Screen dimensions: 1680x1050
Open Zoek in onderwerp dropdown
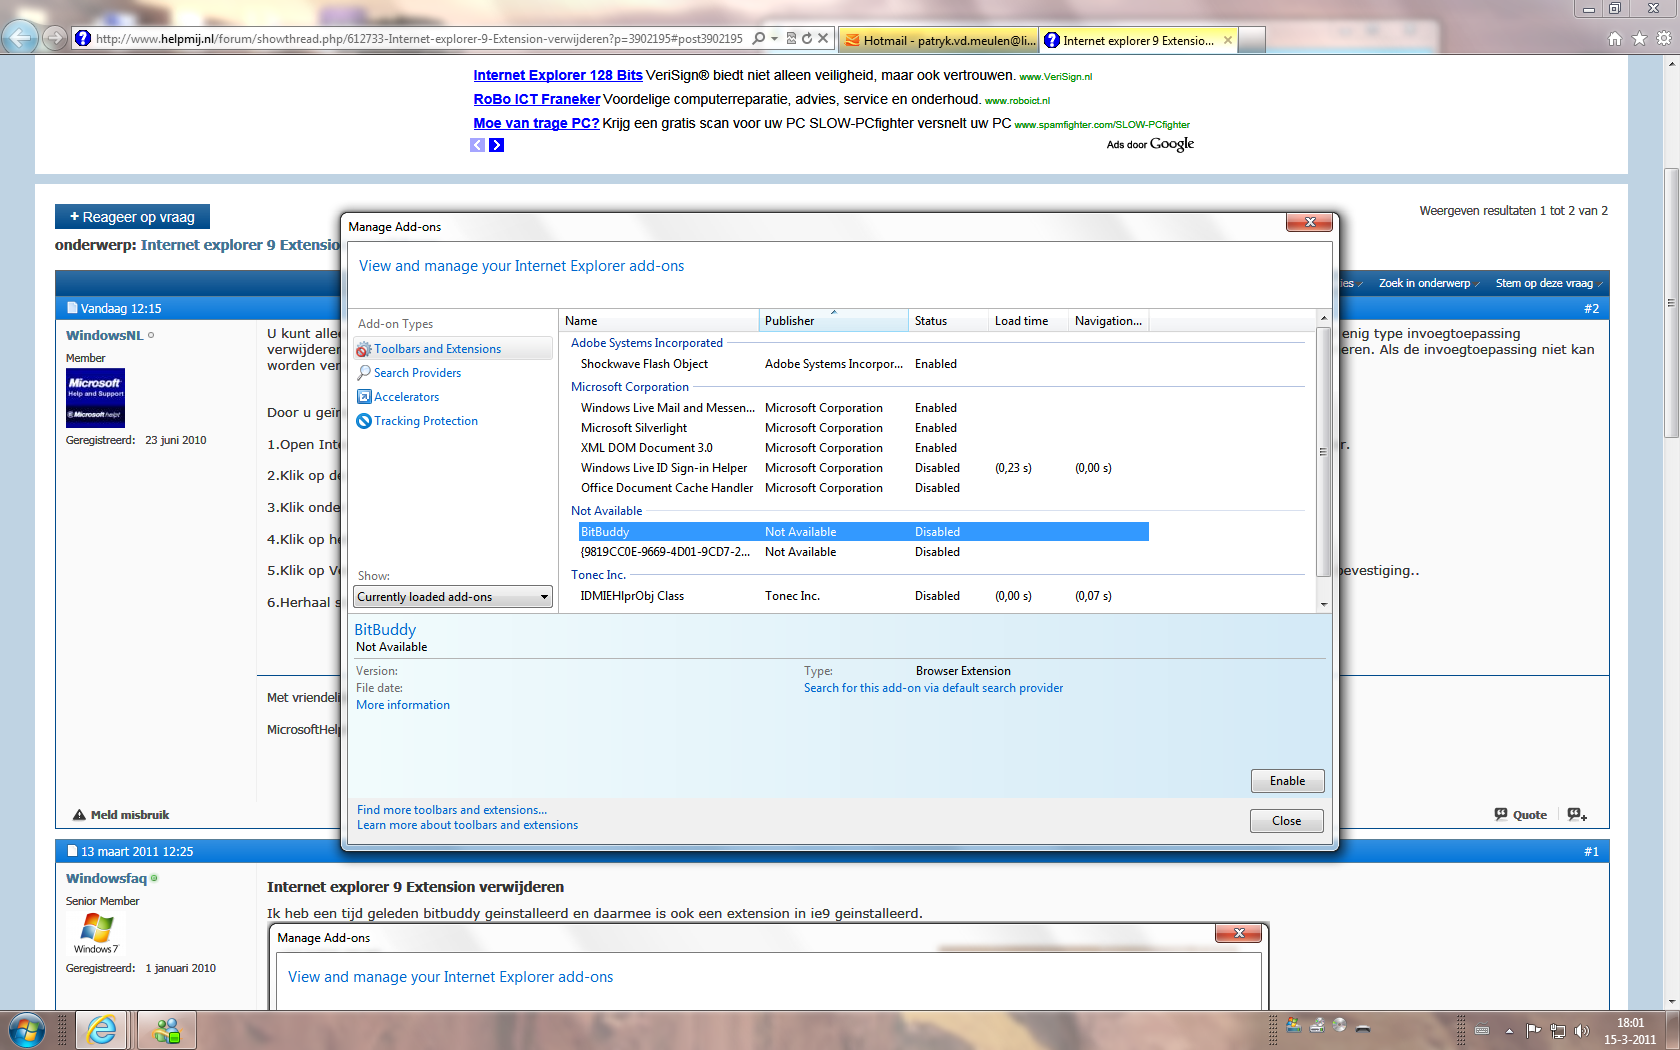1428,283
